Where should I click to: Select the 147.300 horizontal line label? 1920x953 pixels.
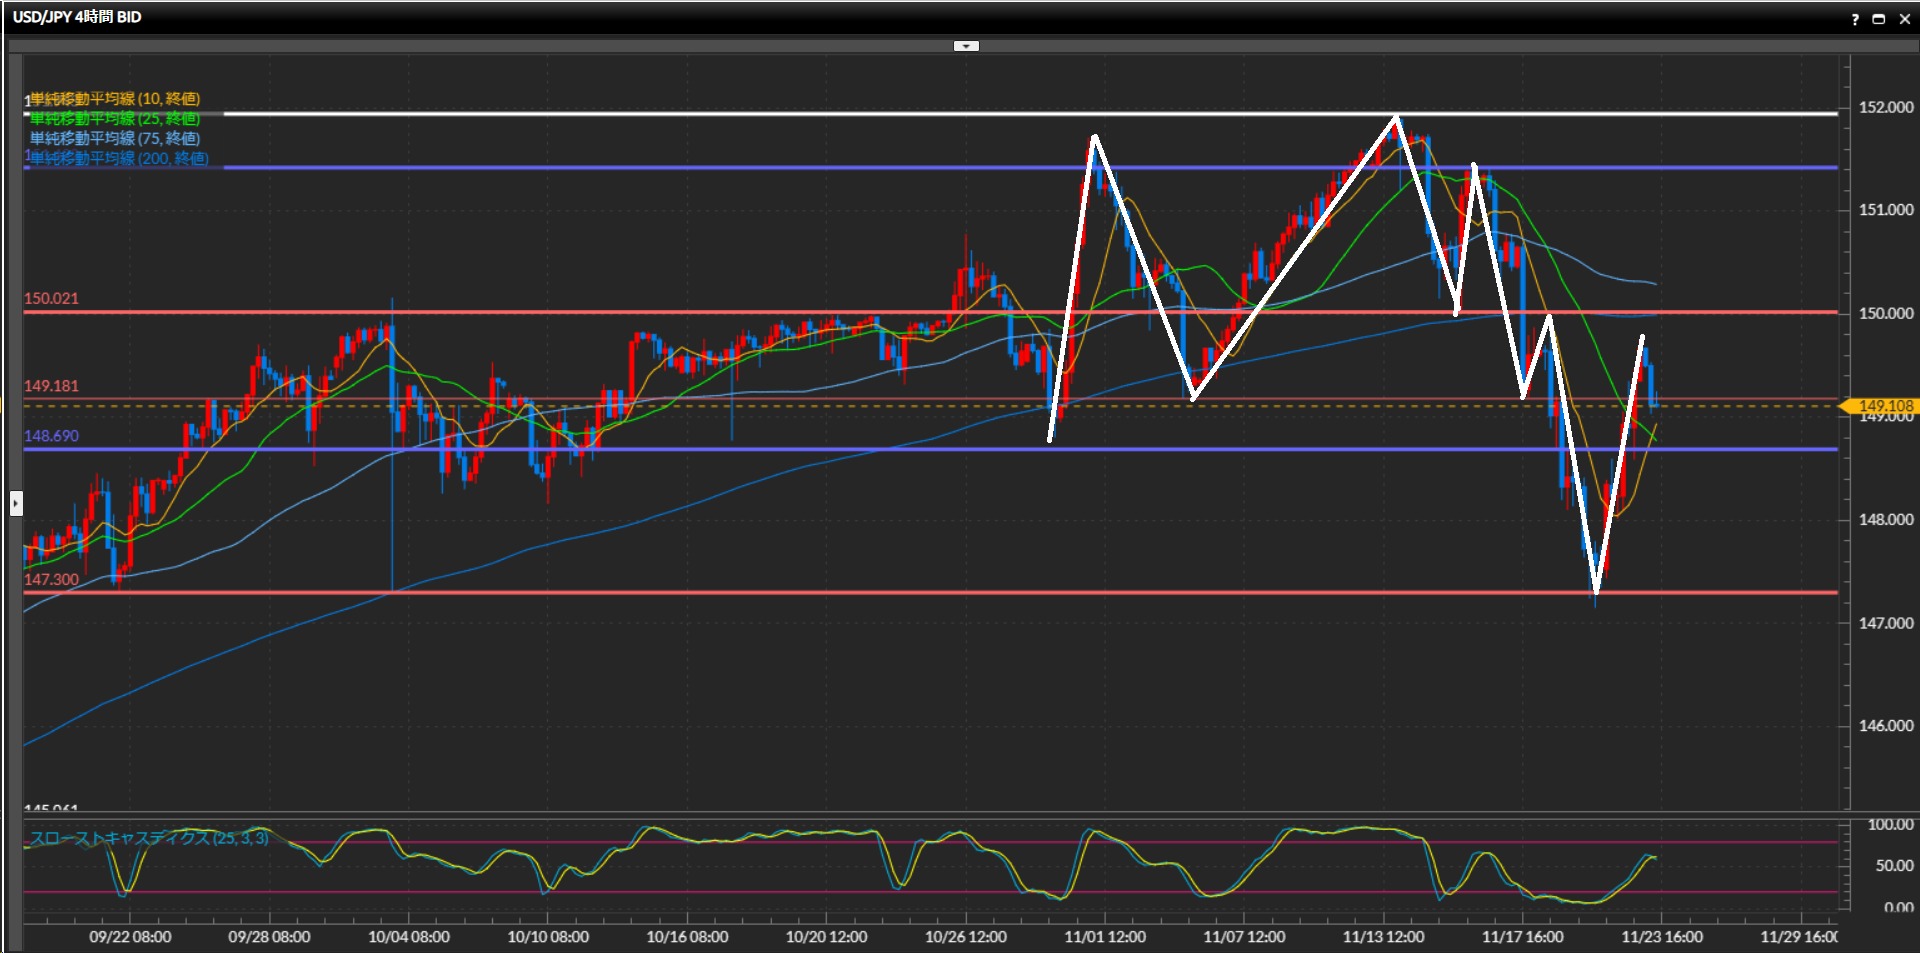pos(51,579)
